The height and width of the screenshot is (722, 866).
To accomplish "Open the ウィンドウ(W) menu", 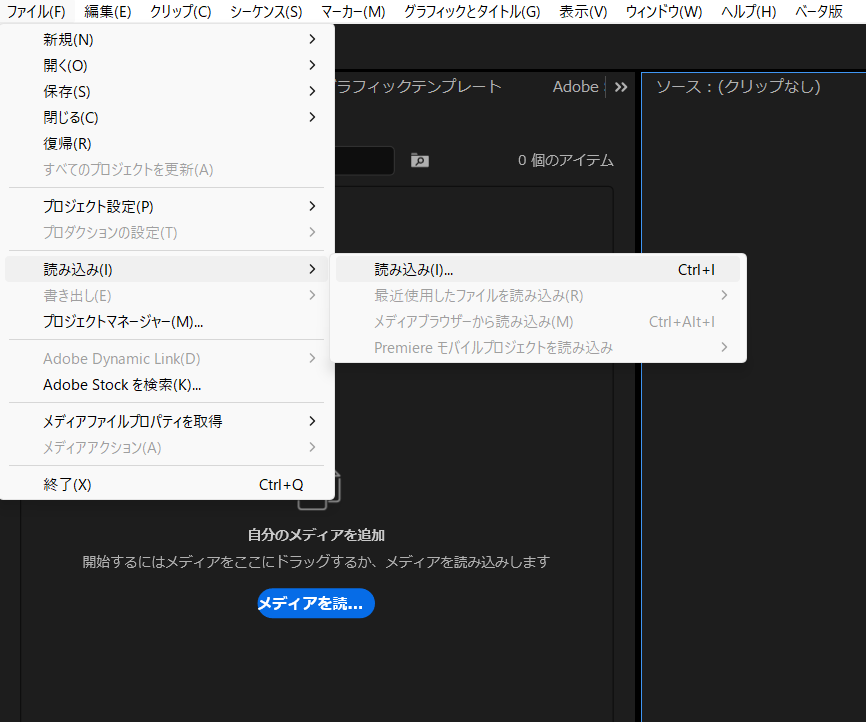I will (664, 12).
